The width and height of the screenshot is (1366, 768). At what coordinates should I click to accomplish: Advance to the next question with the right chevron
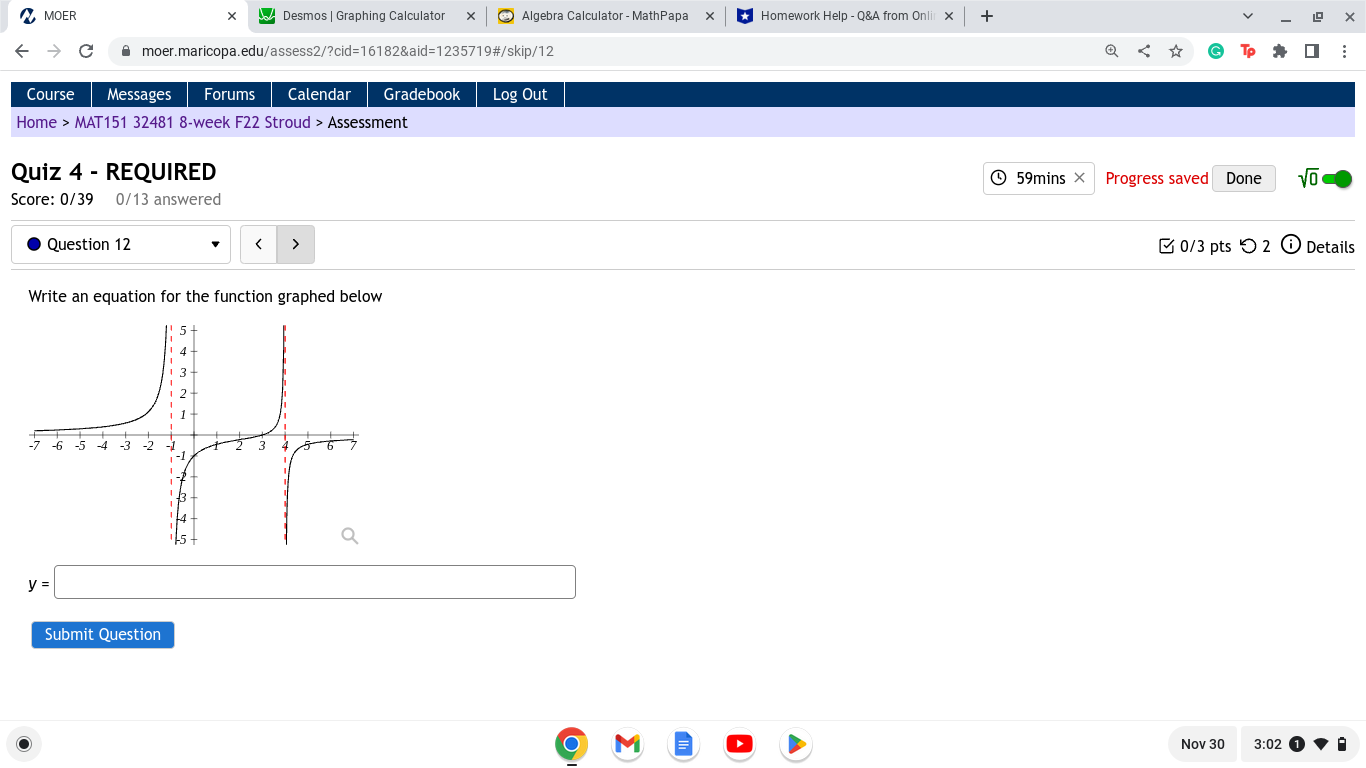[x=295, y=243]
